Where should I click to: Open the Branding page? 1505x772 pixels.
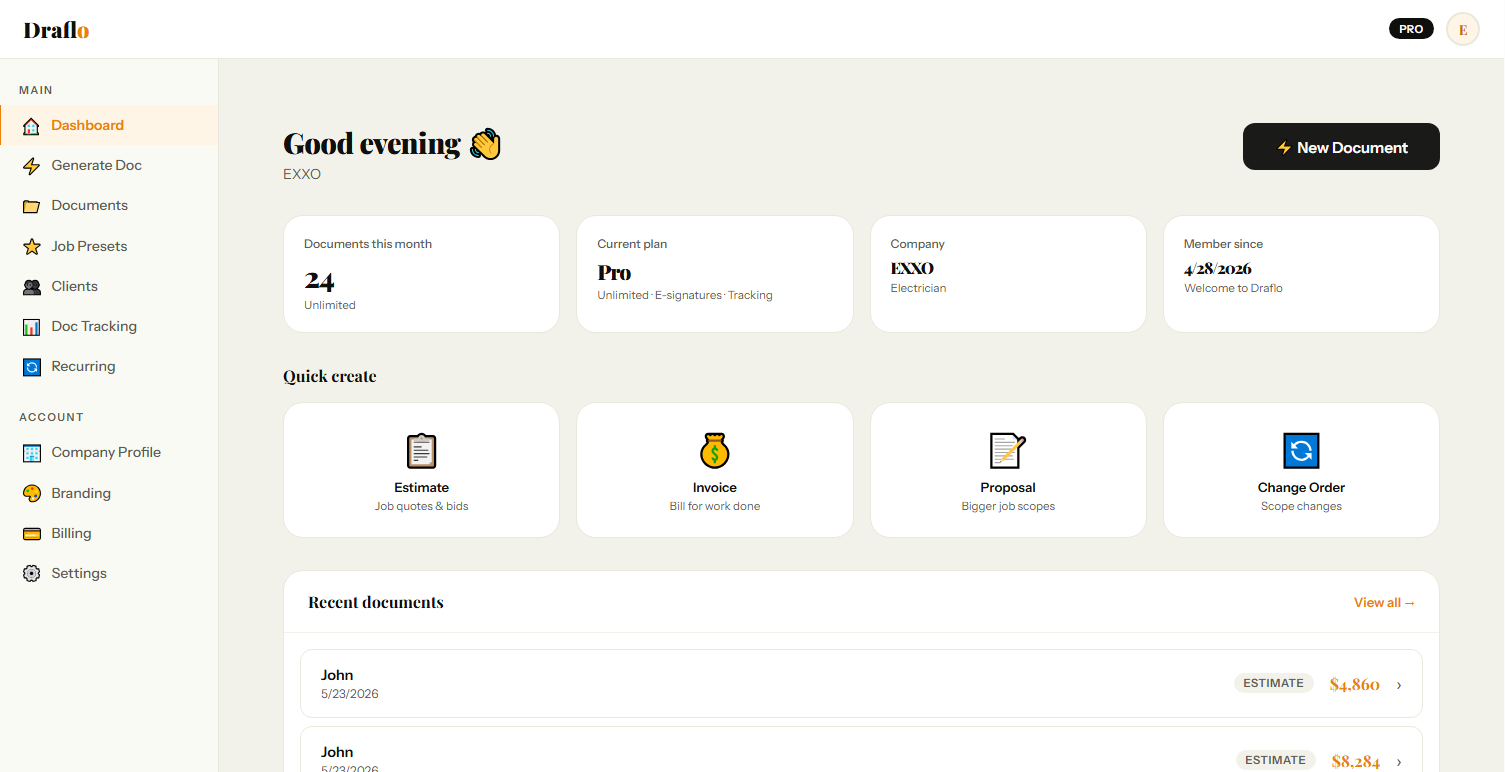(x=108, y=493)
